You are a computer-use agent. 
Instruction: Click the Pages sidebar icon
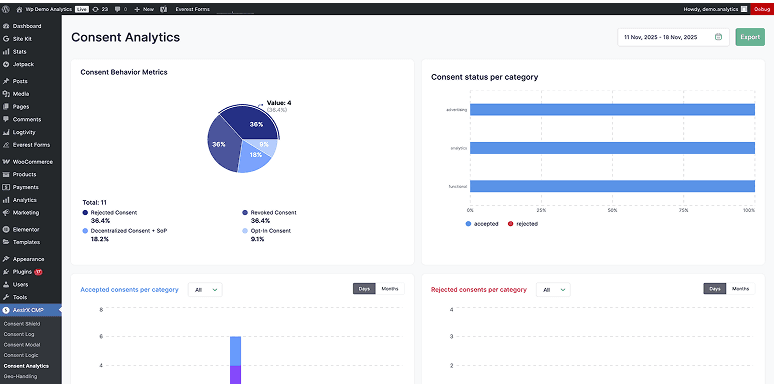pos(6,107)
